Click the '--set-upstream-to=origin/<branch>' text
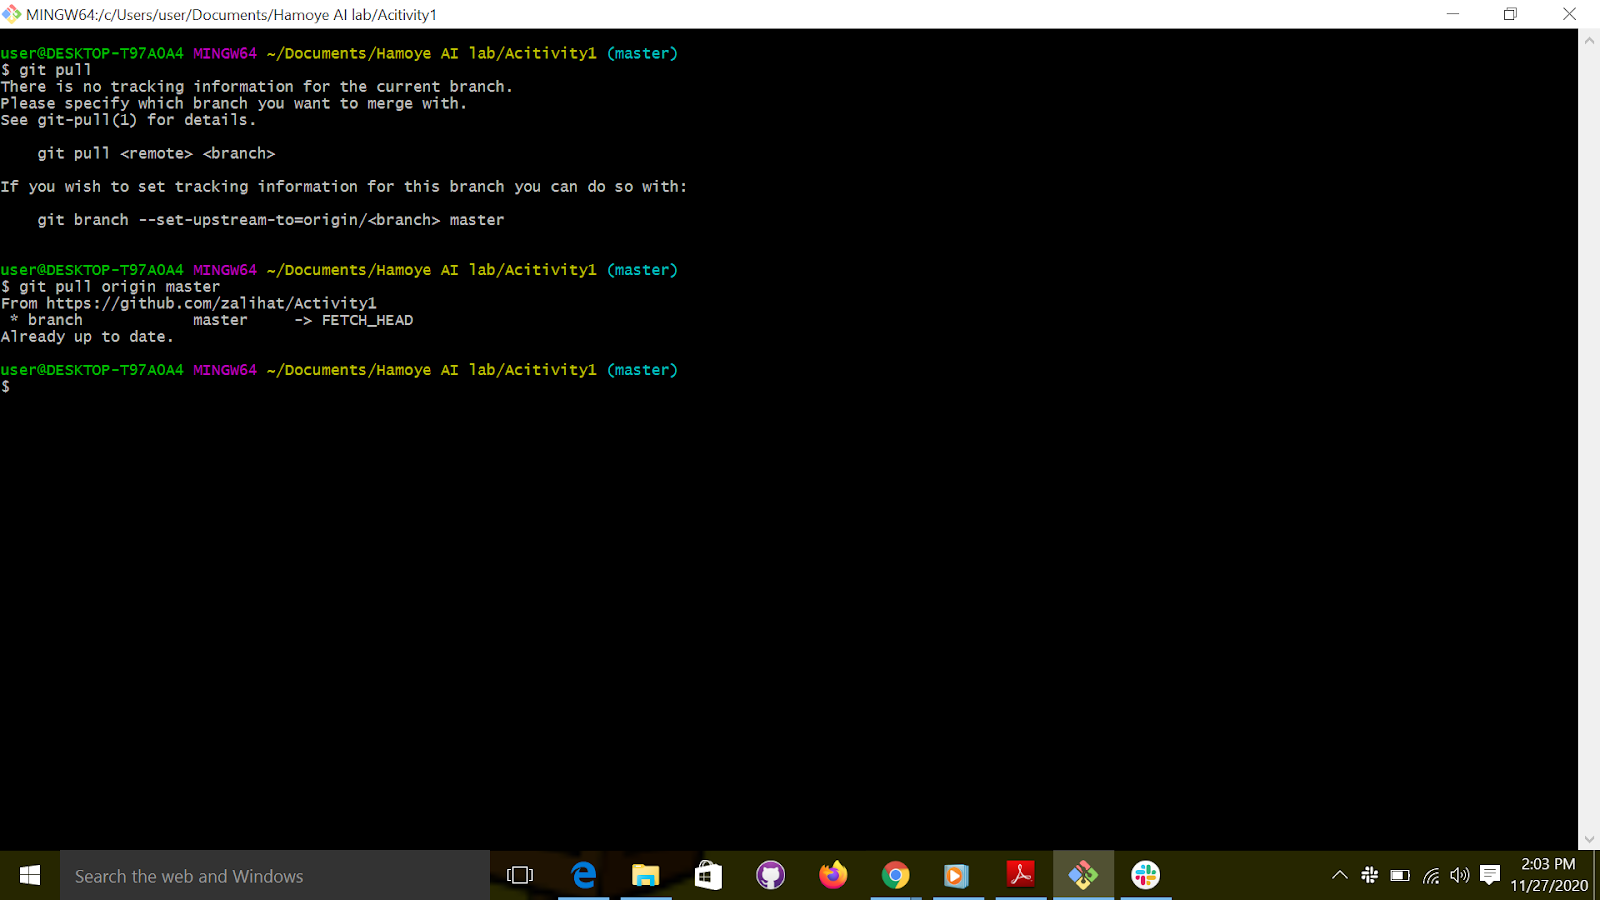This screenshot has width=1600, height=900. pos(289,220)
